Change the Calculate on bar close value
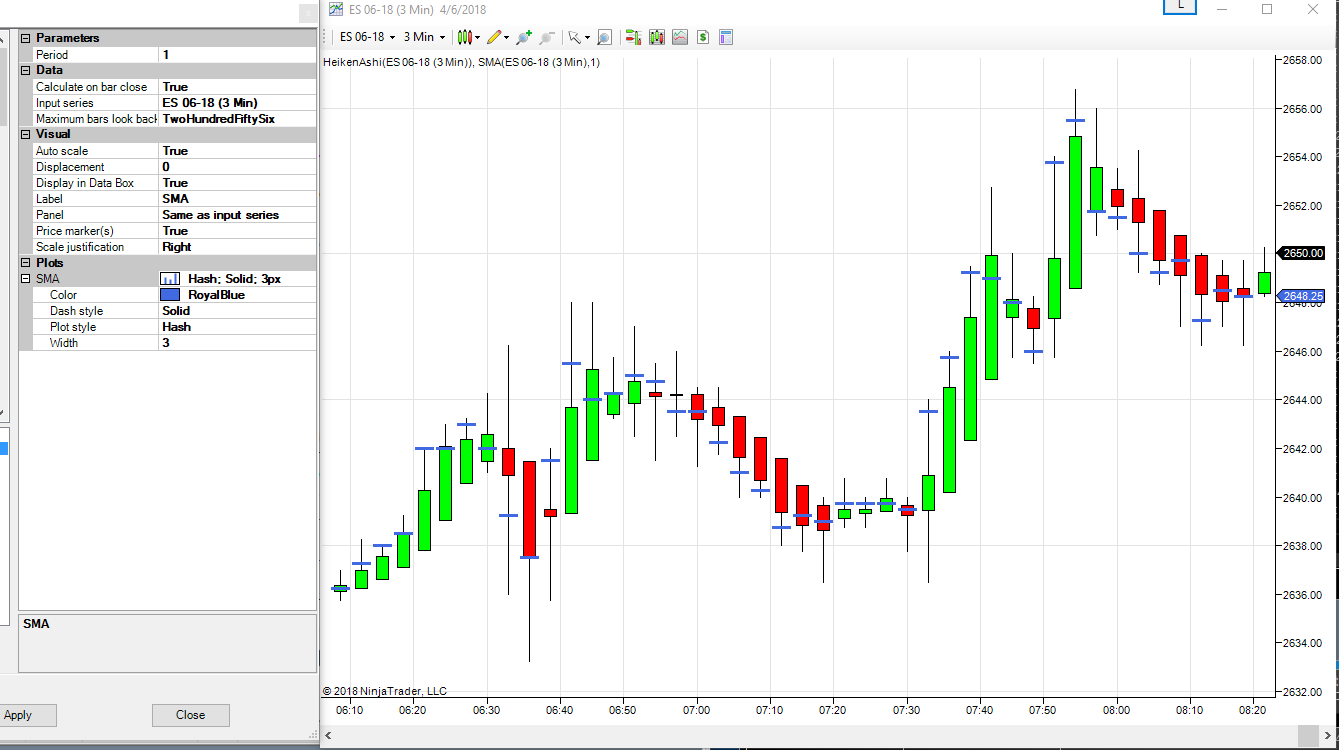The width and height of the screenshot is (1339, 750). (237, 87)
